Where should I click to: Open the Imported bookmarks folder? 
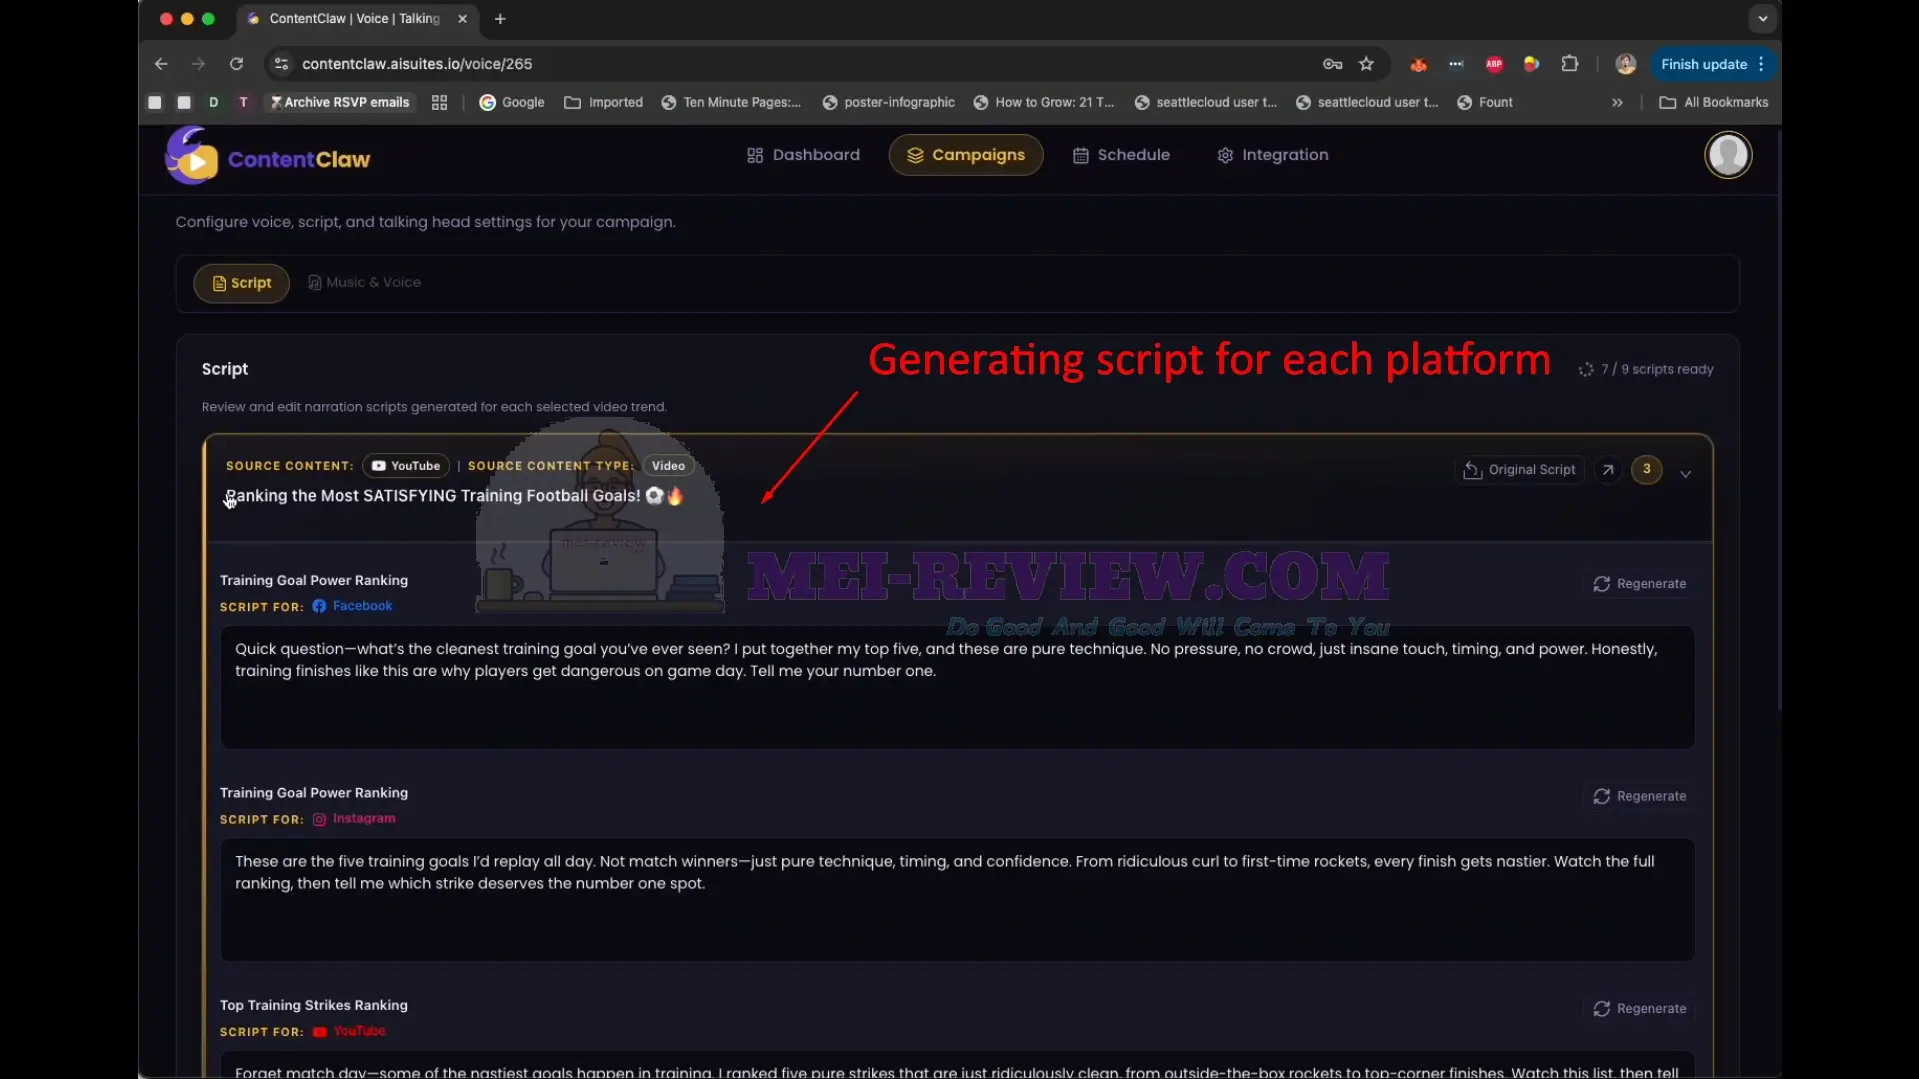click(x=603, y=103)
